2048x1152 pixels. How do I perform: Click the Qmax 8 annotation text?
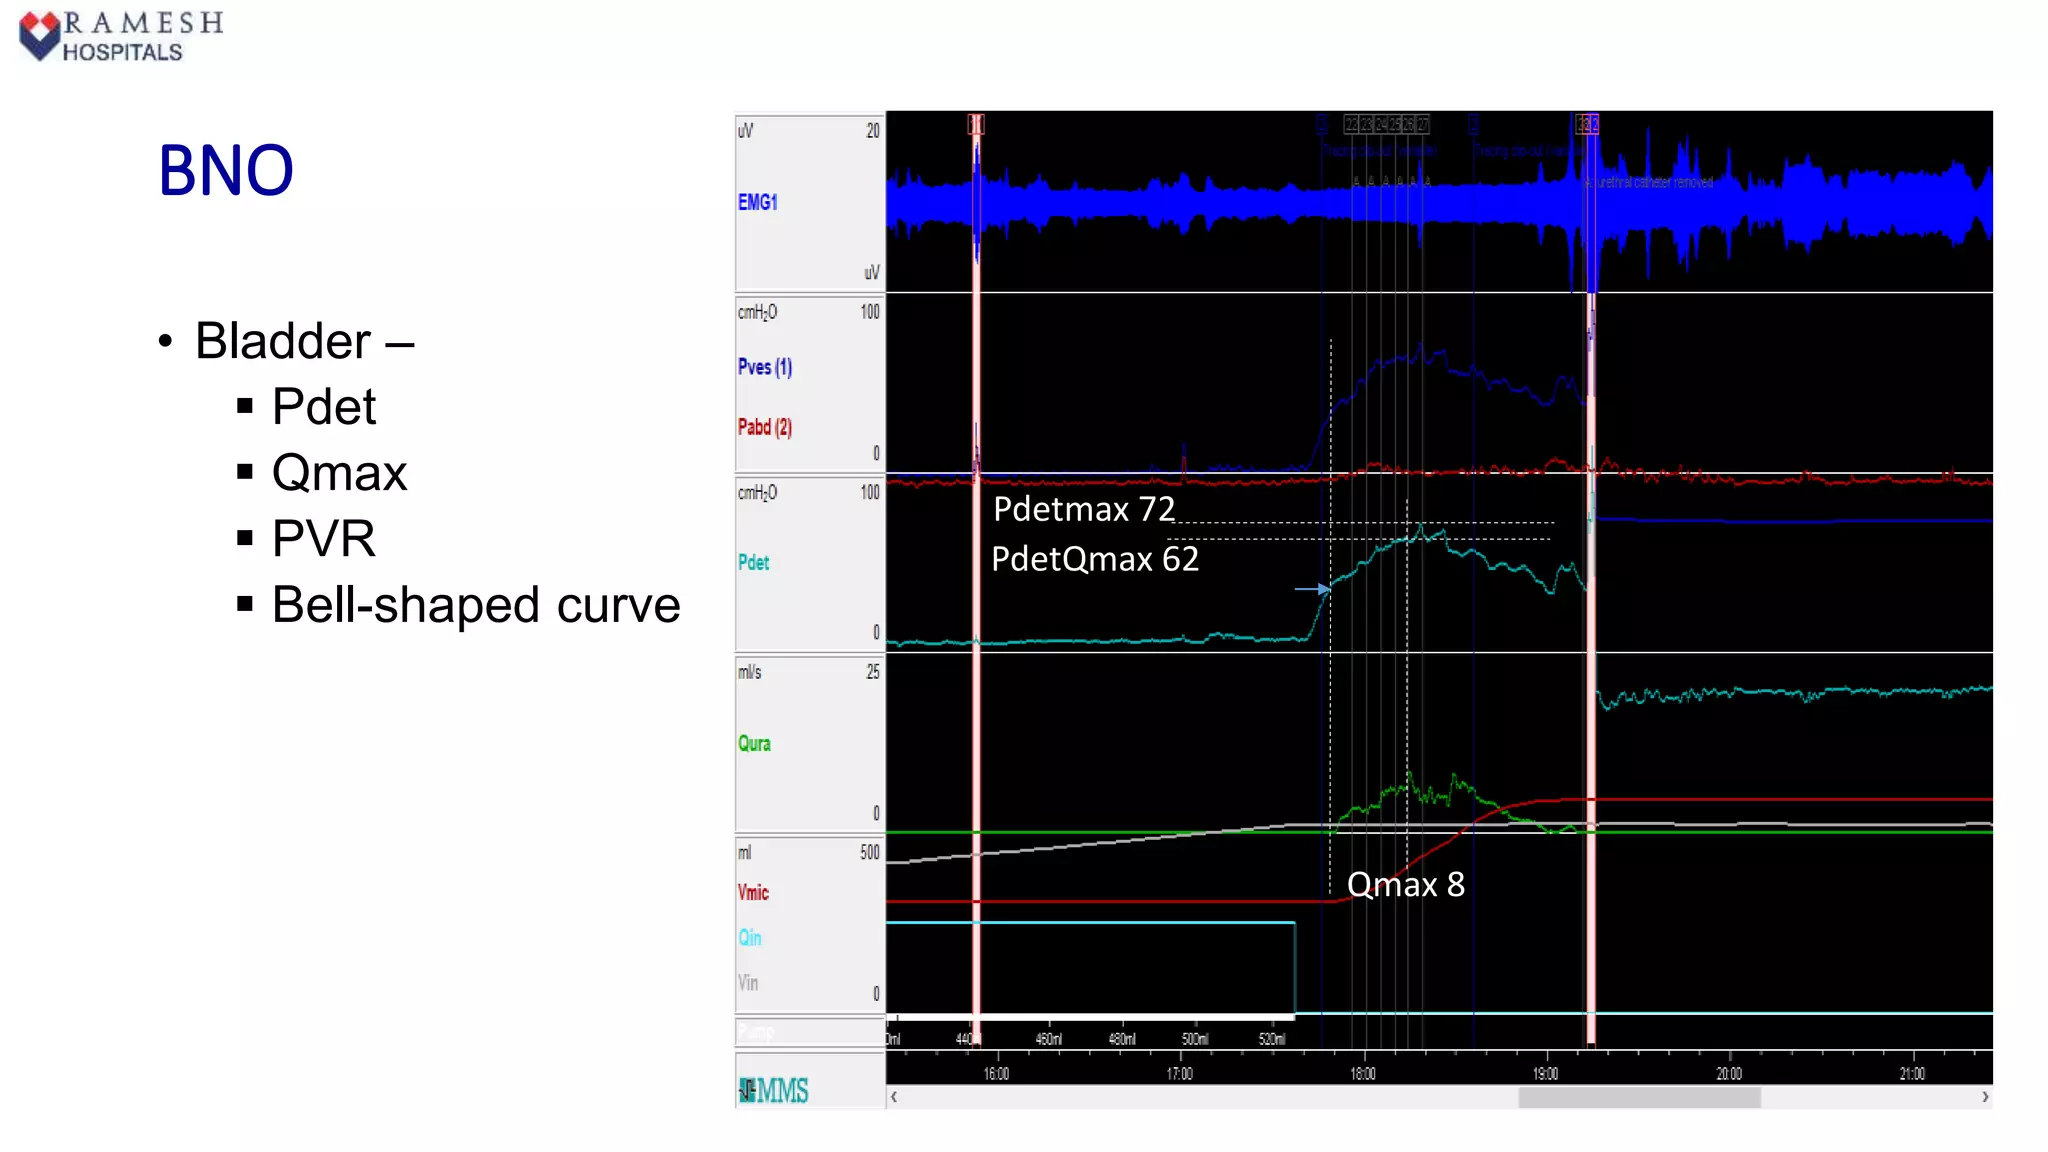1405,885
